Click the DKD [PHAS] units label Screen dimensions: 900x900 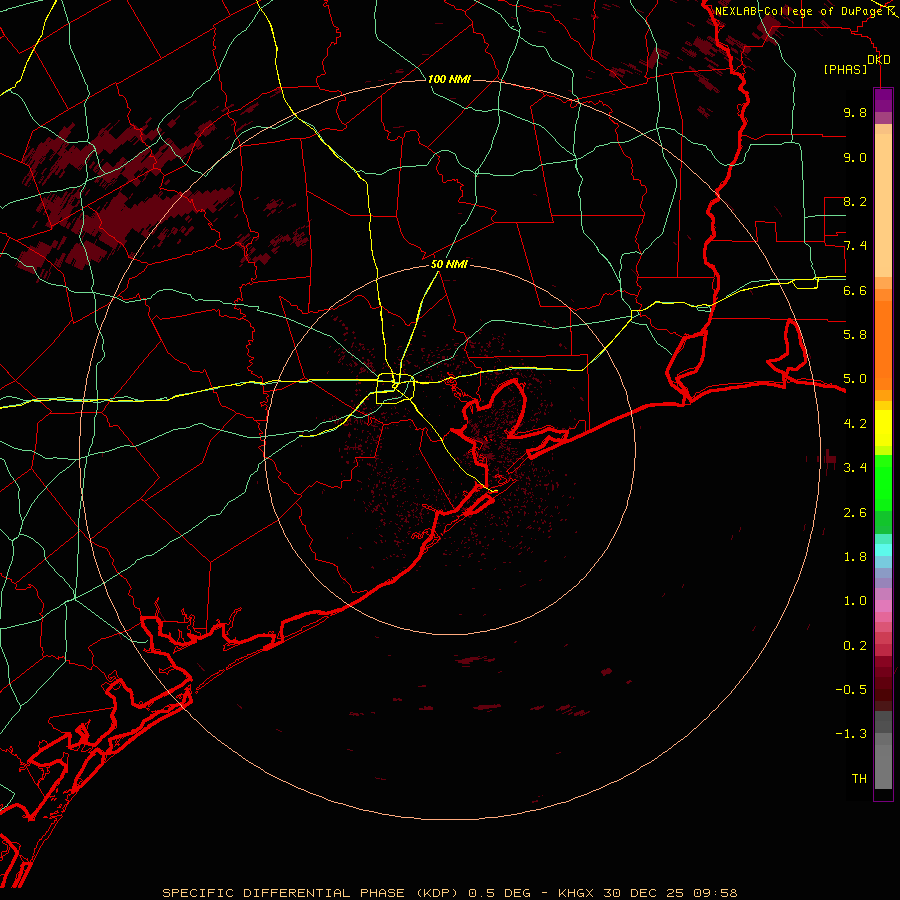[856, 64]
